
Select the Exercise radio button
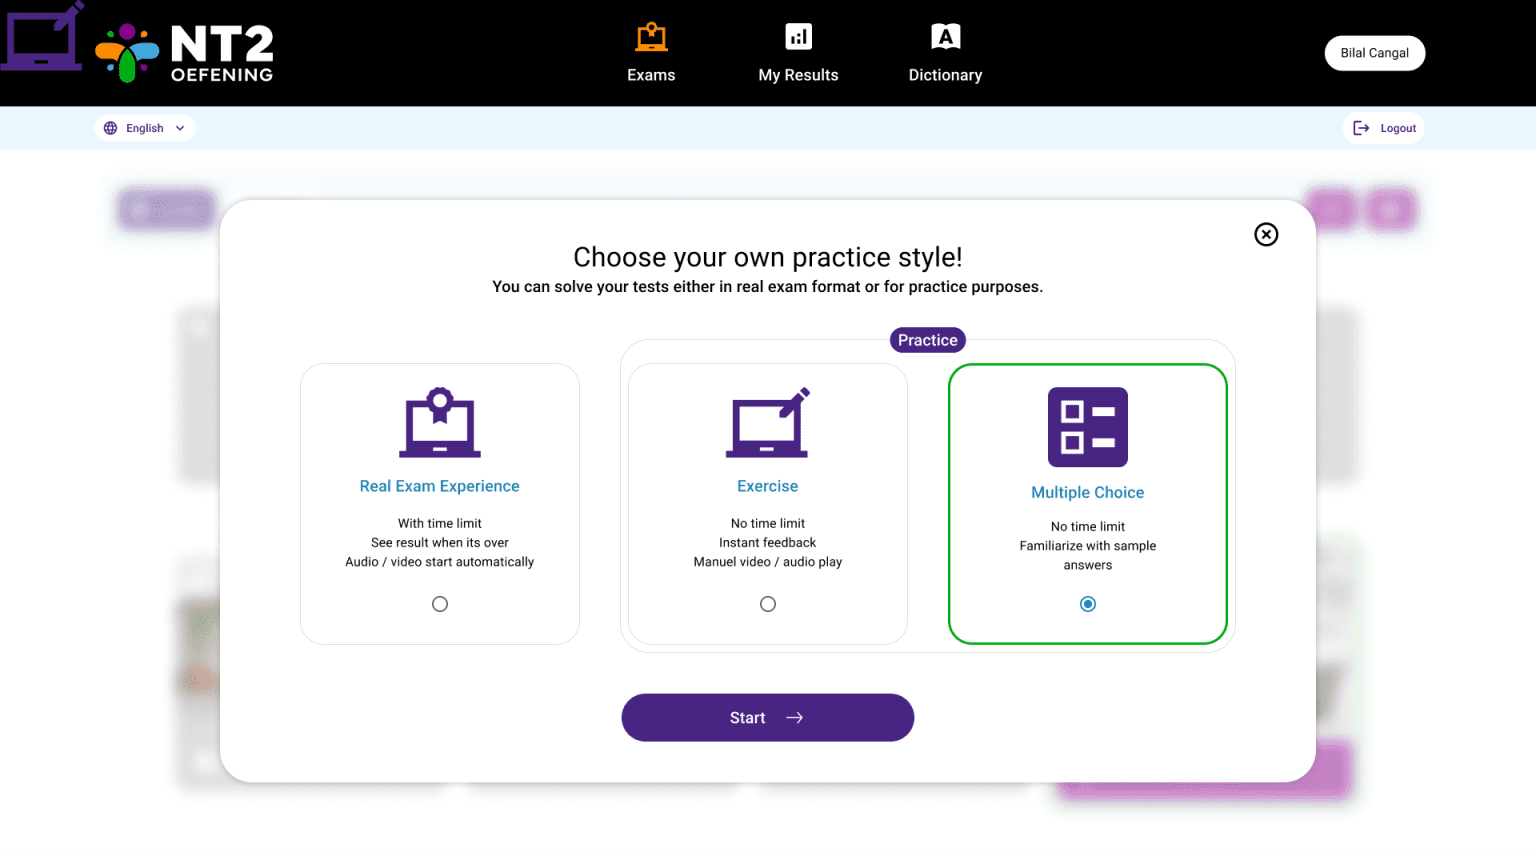(x=767, y=603)
